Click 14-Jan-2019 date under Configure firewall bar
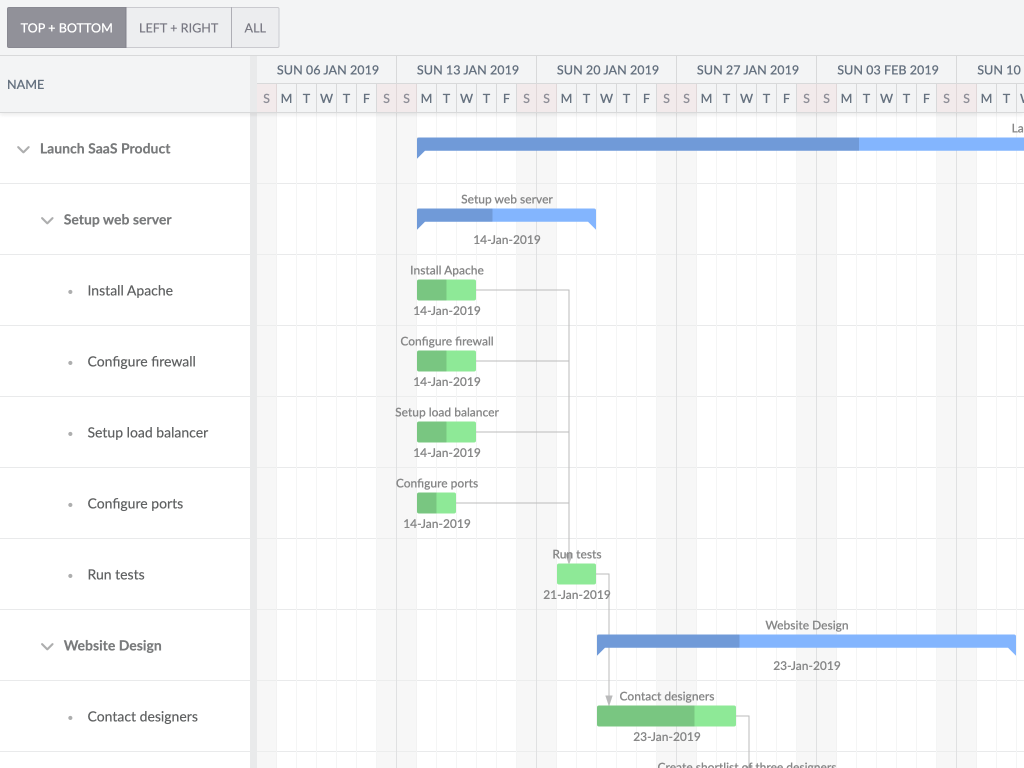 pos(447,382)
